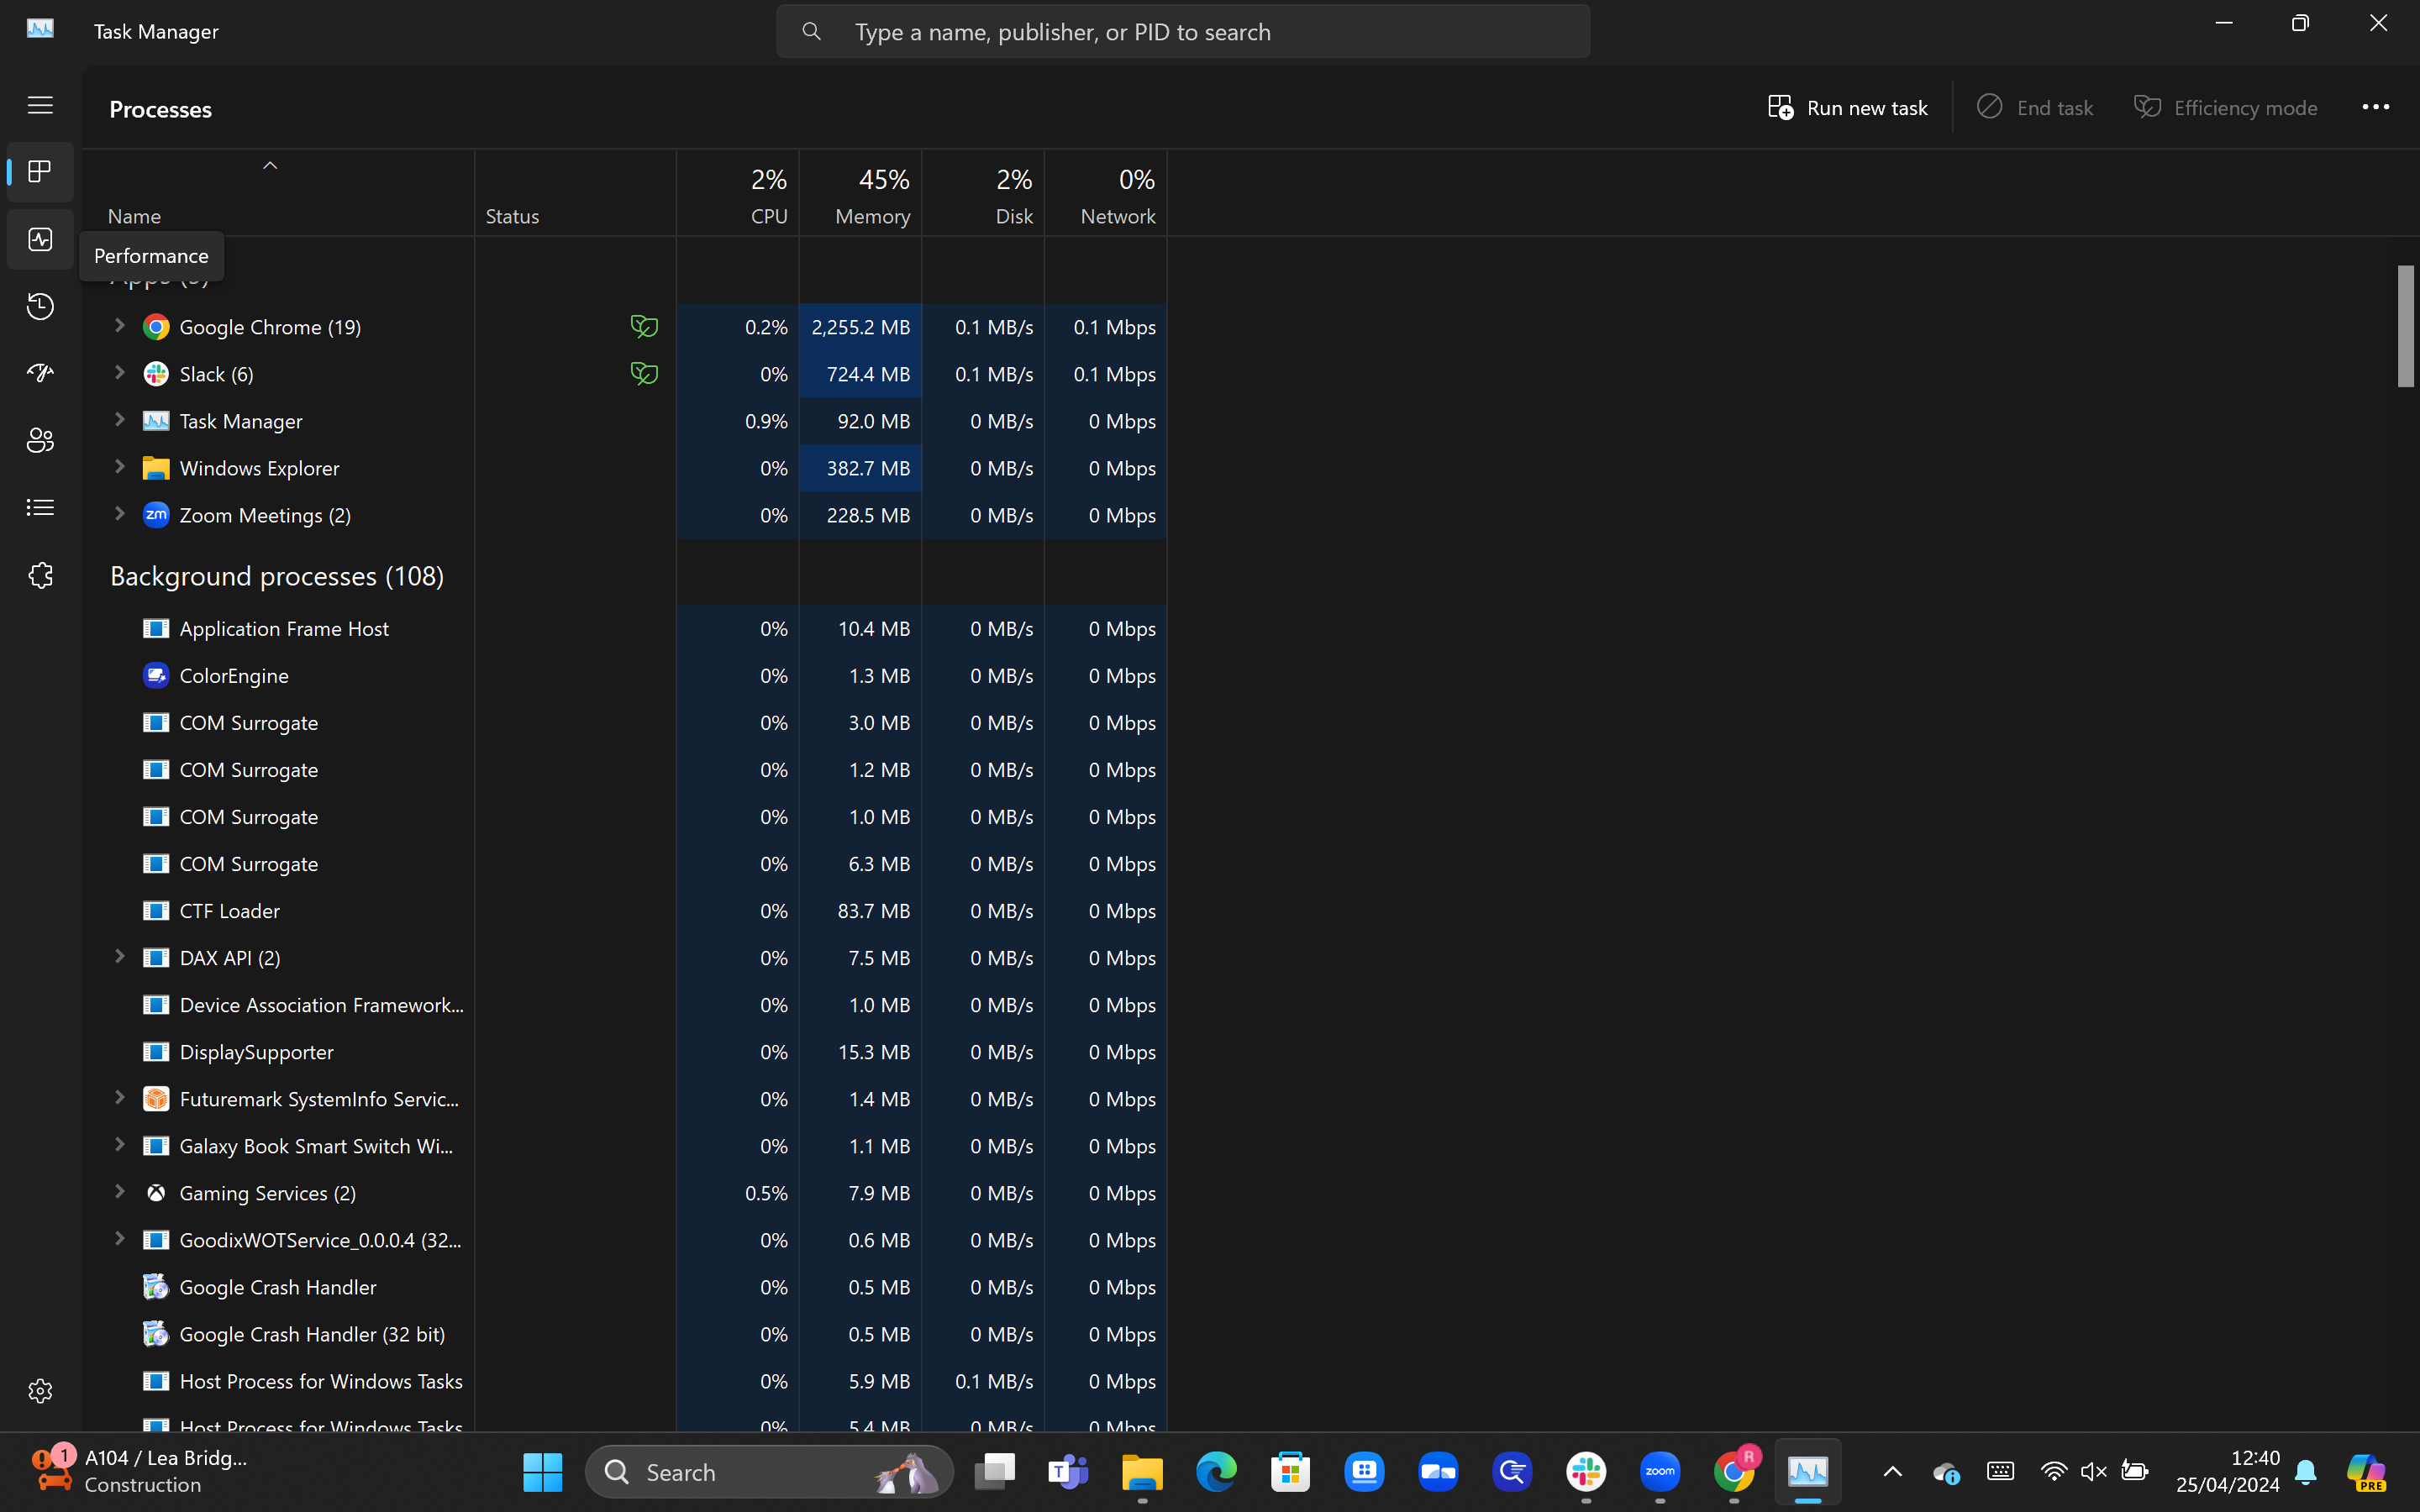Open notifications bell in system tray
The height and width of the screenshot is (1512, 2420).
[x=2306, y=1472]
